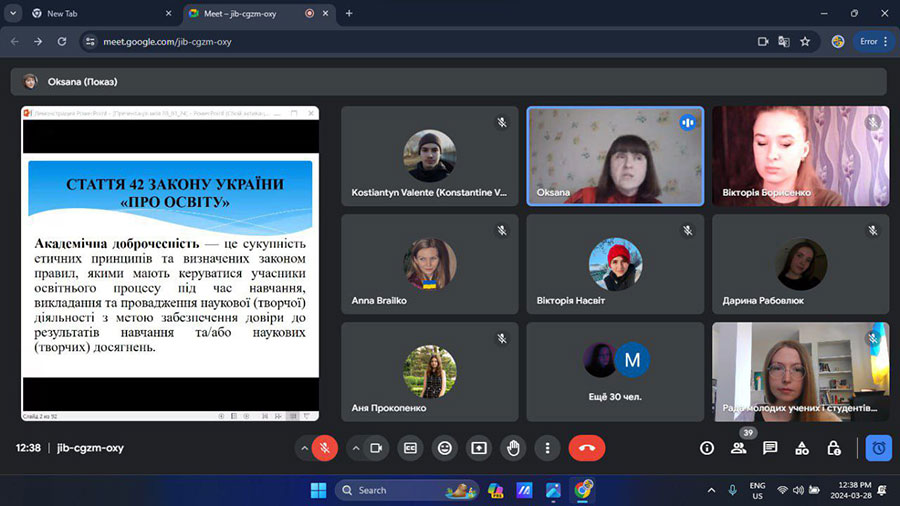Select Kostiantyn Valente's tile

pos(430,156)
